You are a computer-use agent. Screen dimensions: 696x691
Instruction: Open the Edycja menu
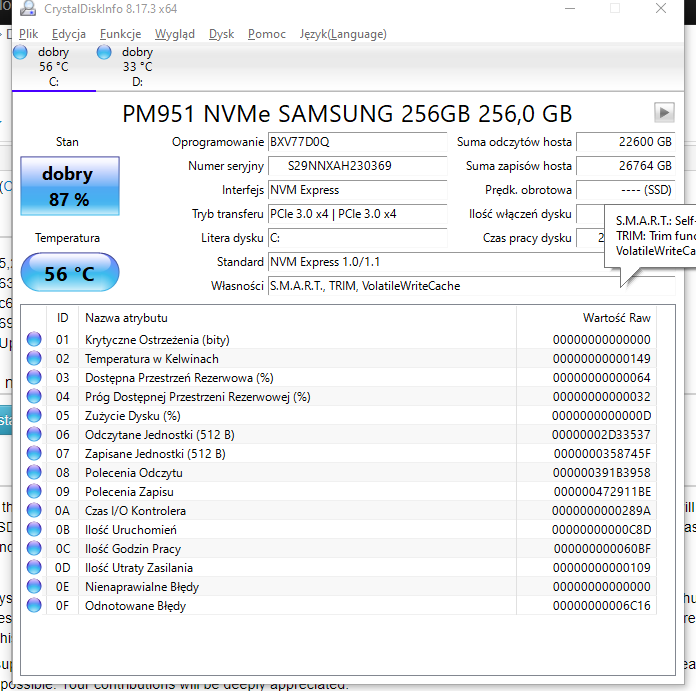pyautogui.click(x=68, y=34)
